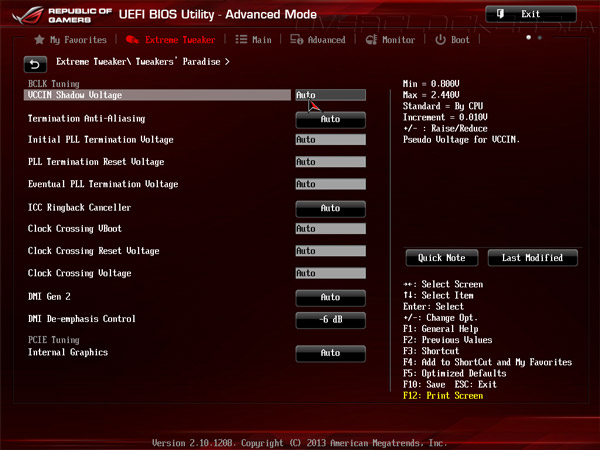600x450 pixels.
Task: Click the Exit button
Action: [x=531, y=14]
